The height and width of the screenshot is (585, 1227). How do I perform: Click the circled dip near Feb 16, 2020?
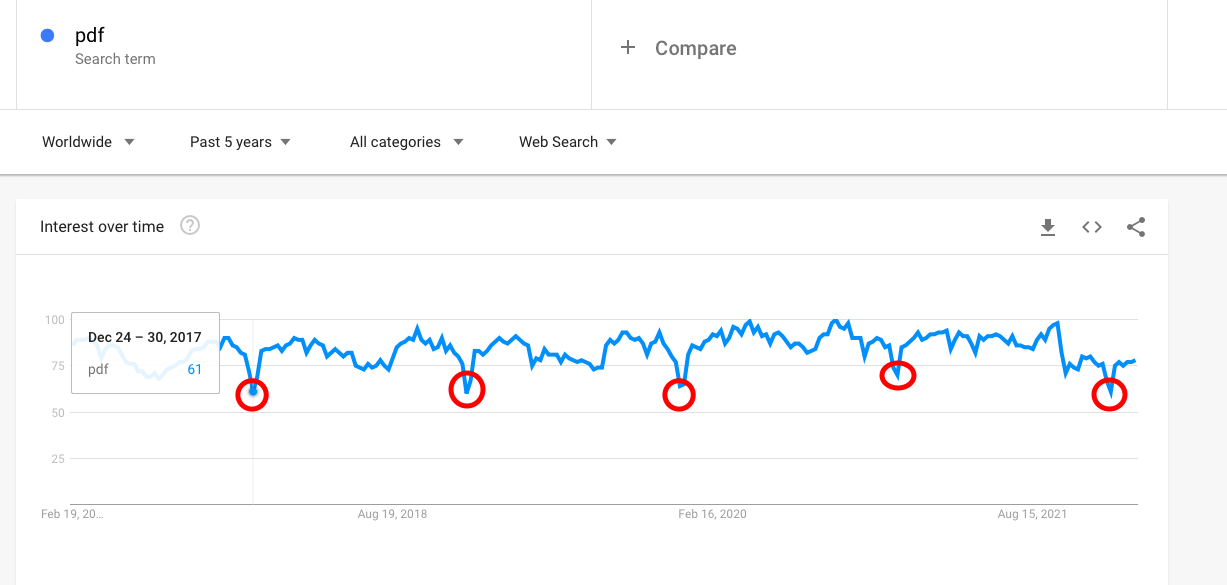point(679,395)
